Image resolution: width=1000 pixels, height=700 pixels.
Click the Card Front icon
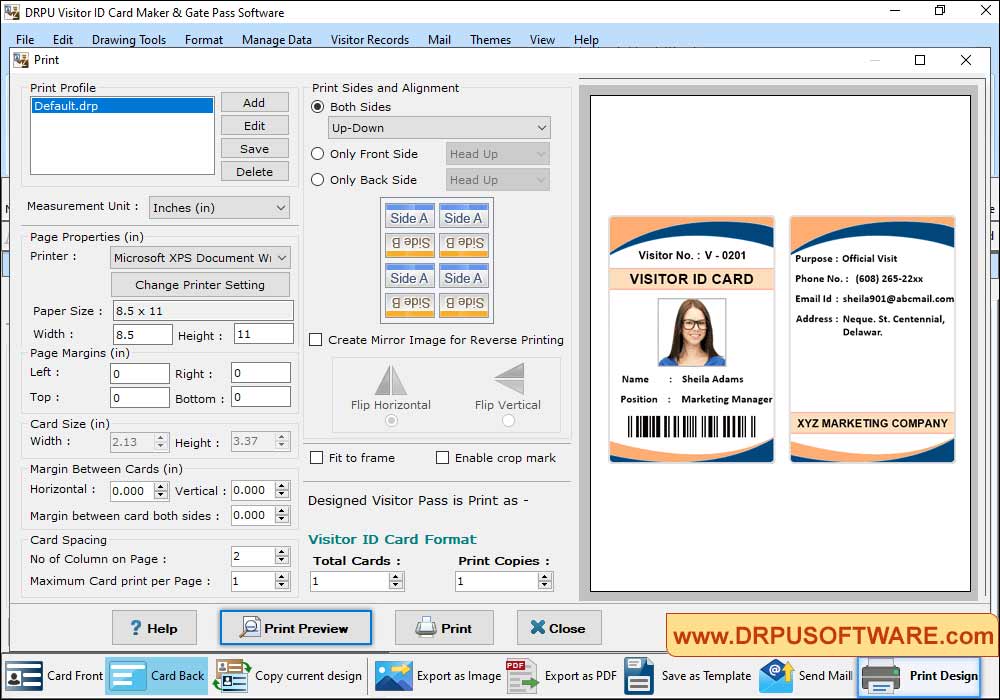(24, 676)
